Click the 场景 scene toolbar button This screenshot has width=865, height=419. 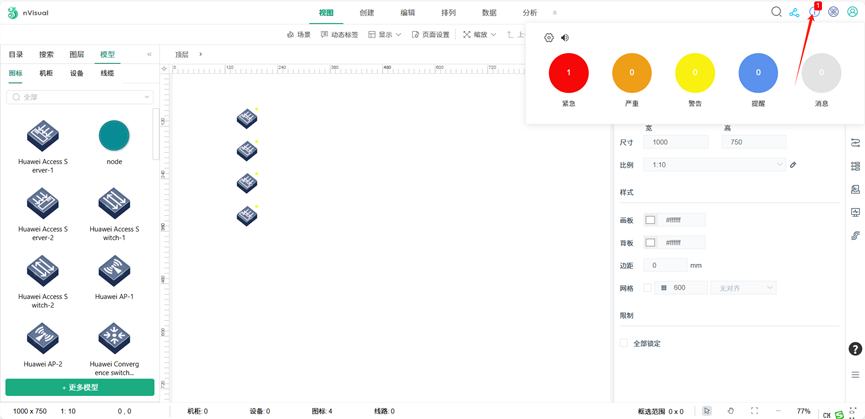coord(299,35)
